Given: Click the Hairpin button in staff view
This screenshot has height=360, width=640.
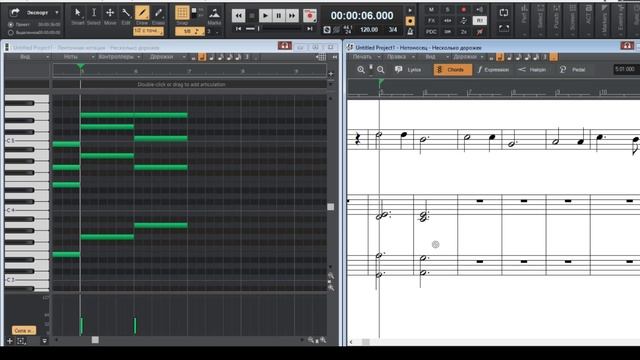Looking at the screenshot, I should [532, 70].
